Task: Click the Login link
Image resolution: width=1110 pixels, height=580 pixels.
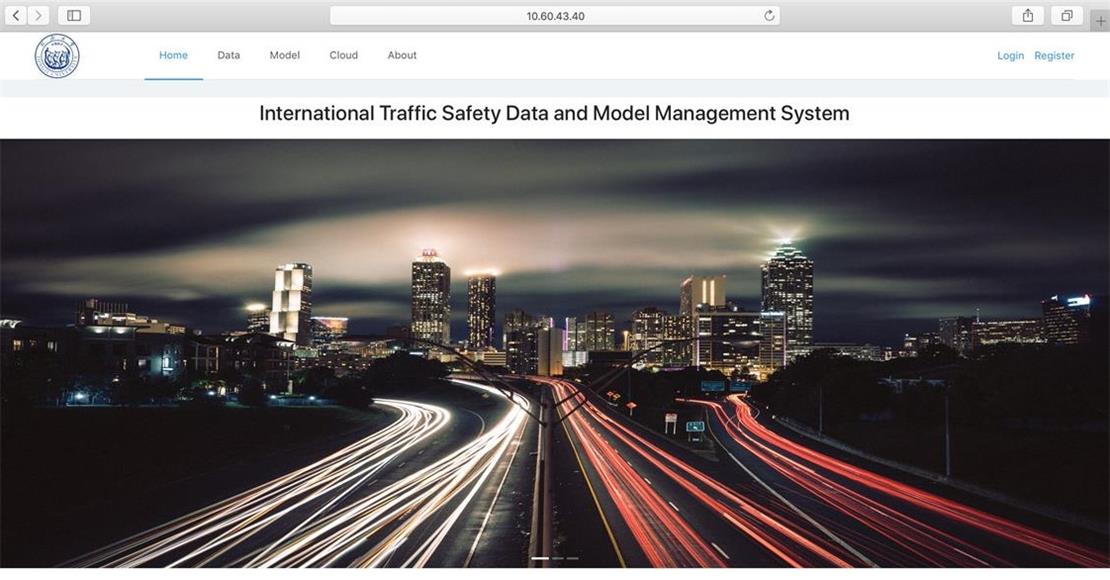Action: [x=1010, y=56]
